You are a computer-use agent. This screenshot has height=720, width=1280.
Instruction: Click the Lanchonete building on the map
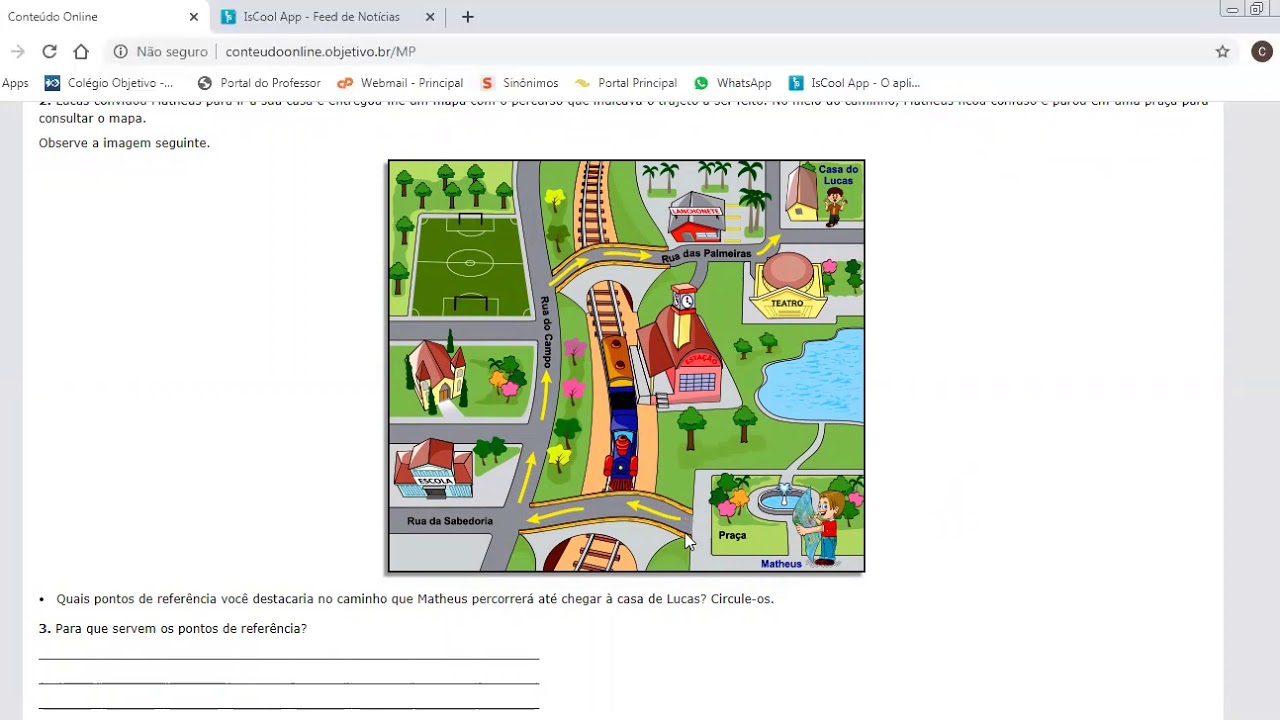pos(696,218)
